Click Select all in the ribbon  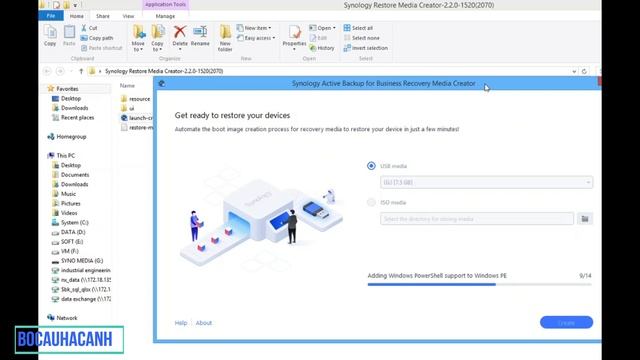(358, 28)
